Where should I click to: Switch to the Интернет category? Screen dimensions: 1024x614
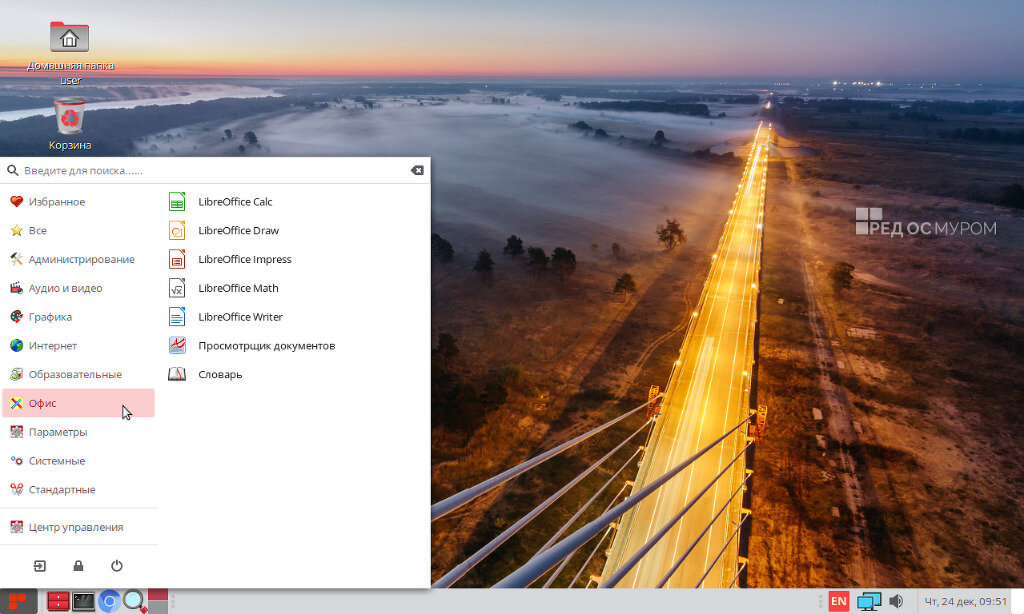click(78, 346)
